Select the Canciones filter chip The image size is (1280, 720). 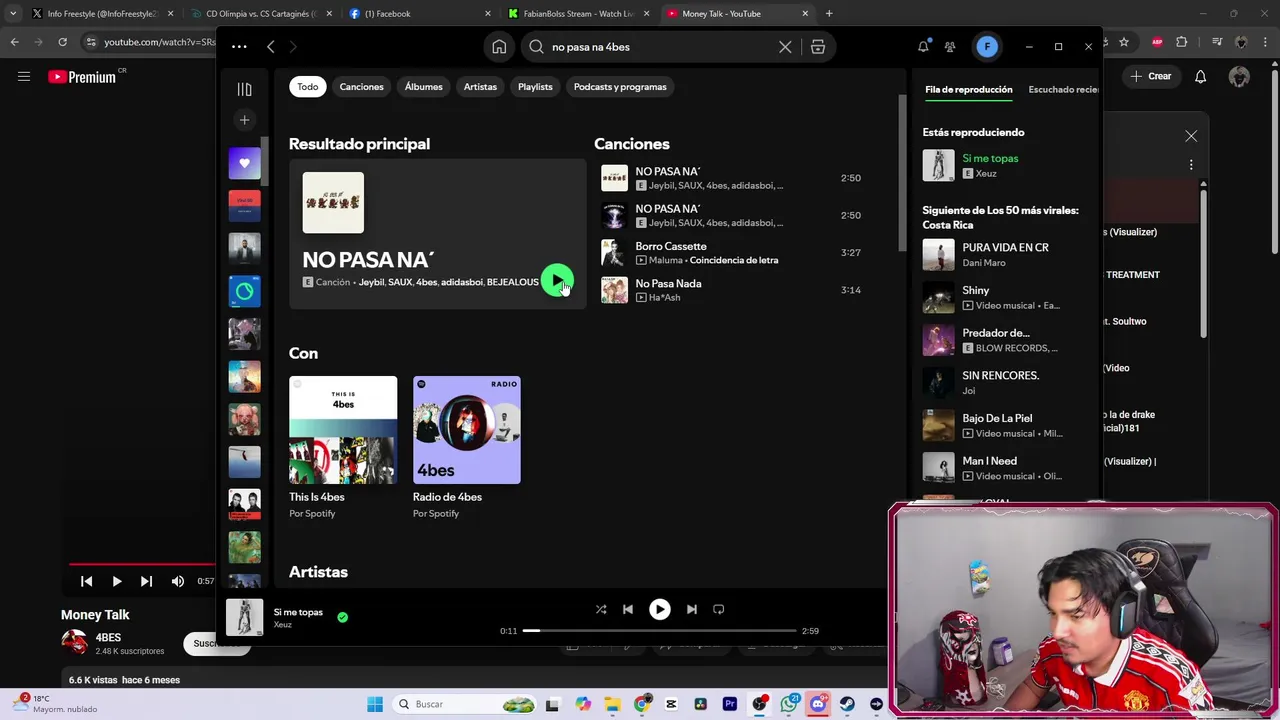(x=361, y=87)
